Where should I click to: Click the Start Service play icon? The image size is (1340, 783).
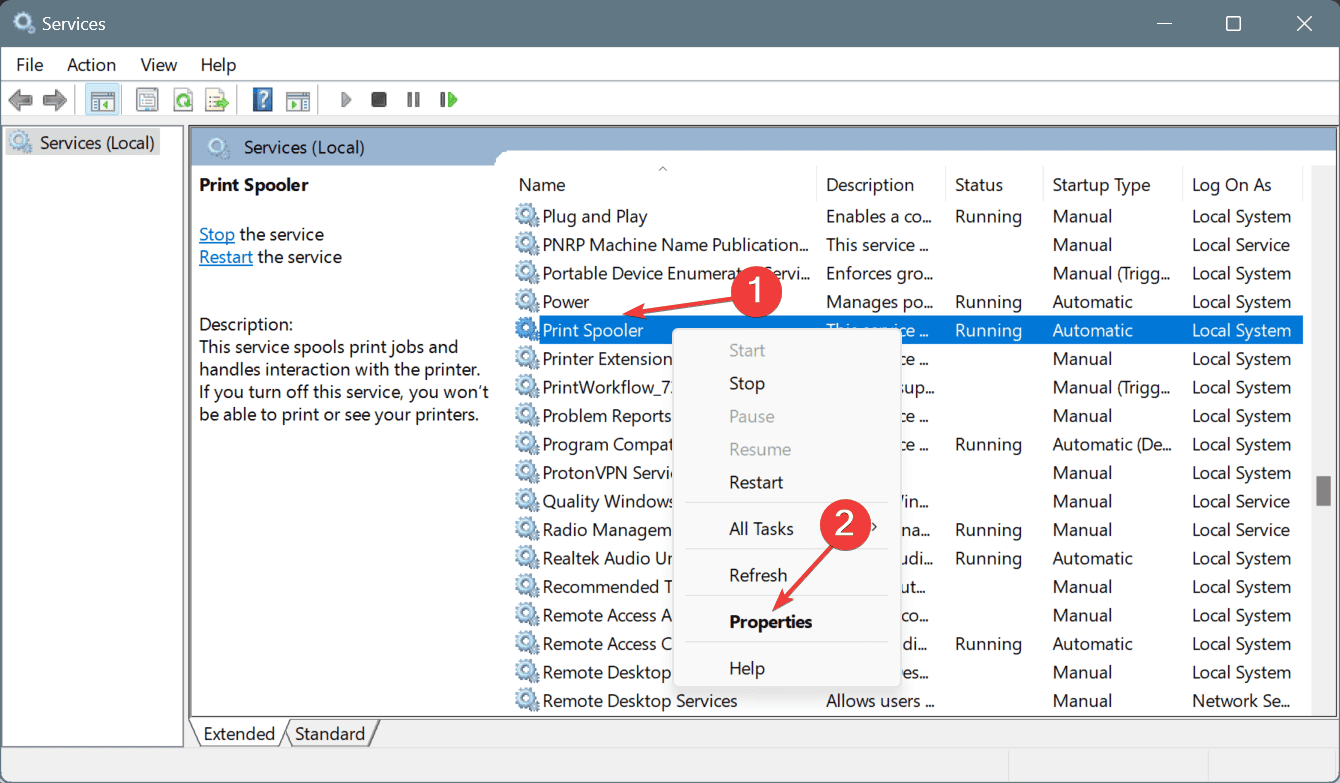point(346,100)
